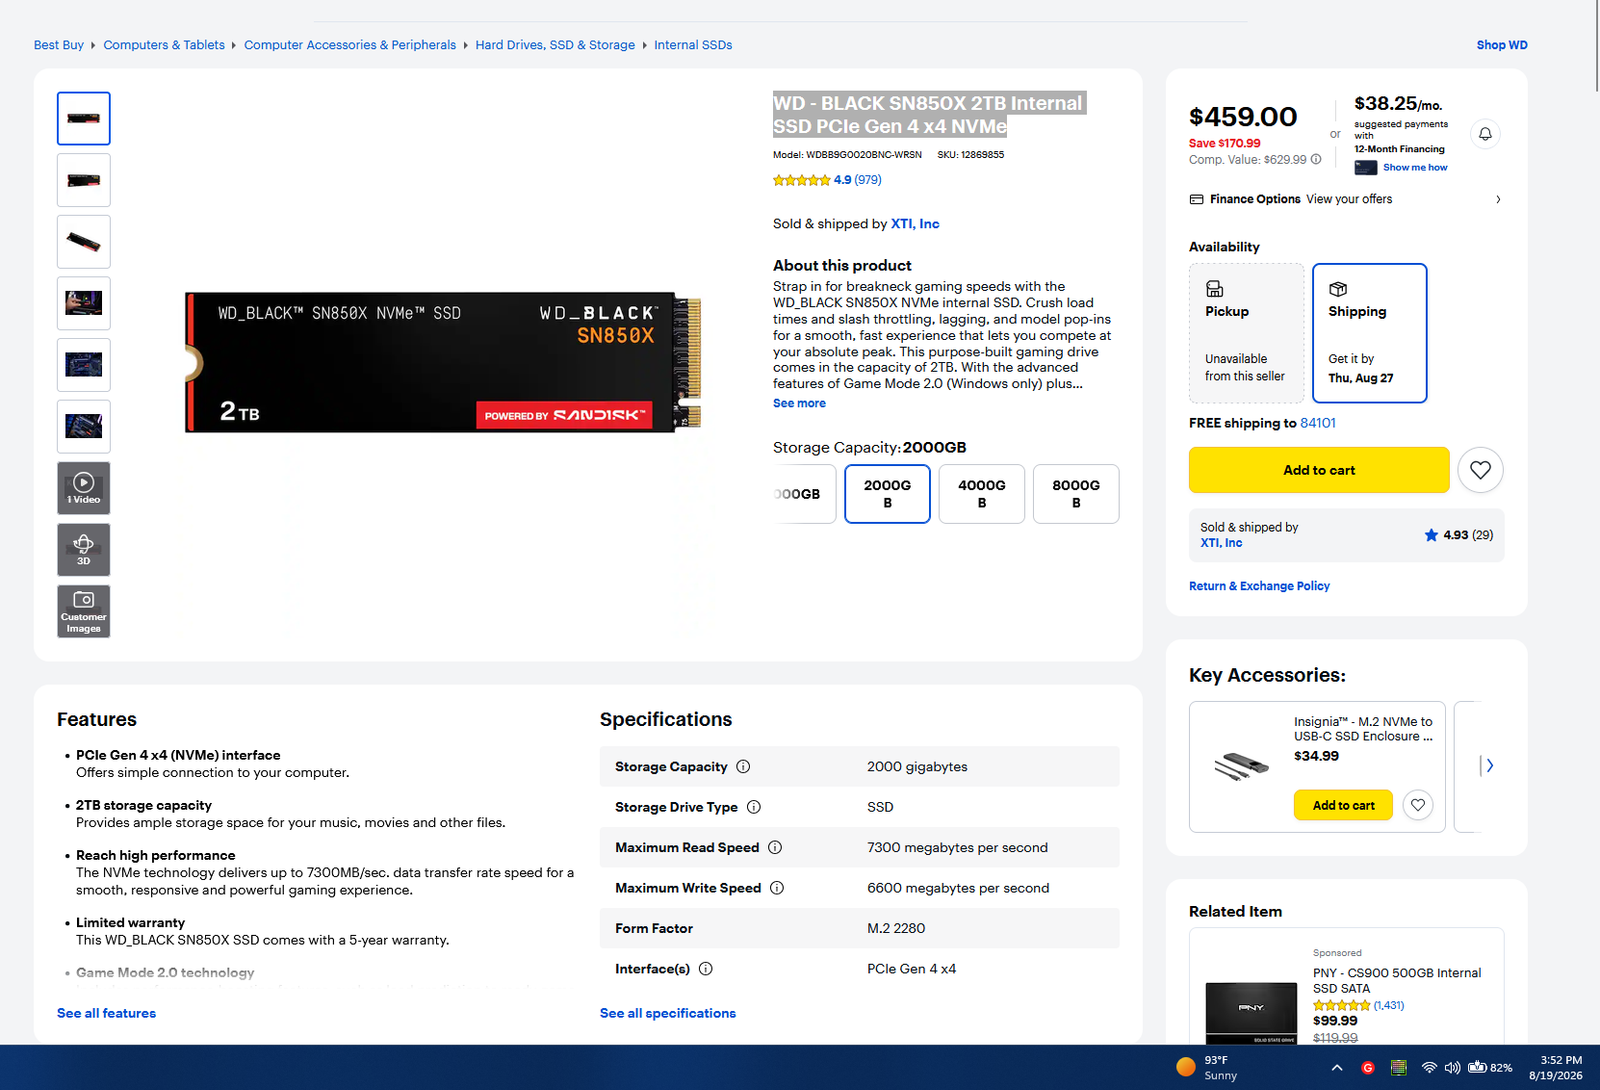Add Insignia SSD enclosure to cart

[1343, 805]
